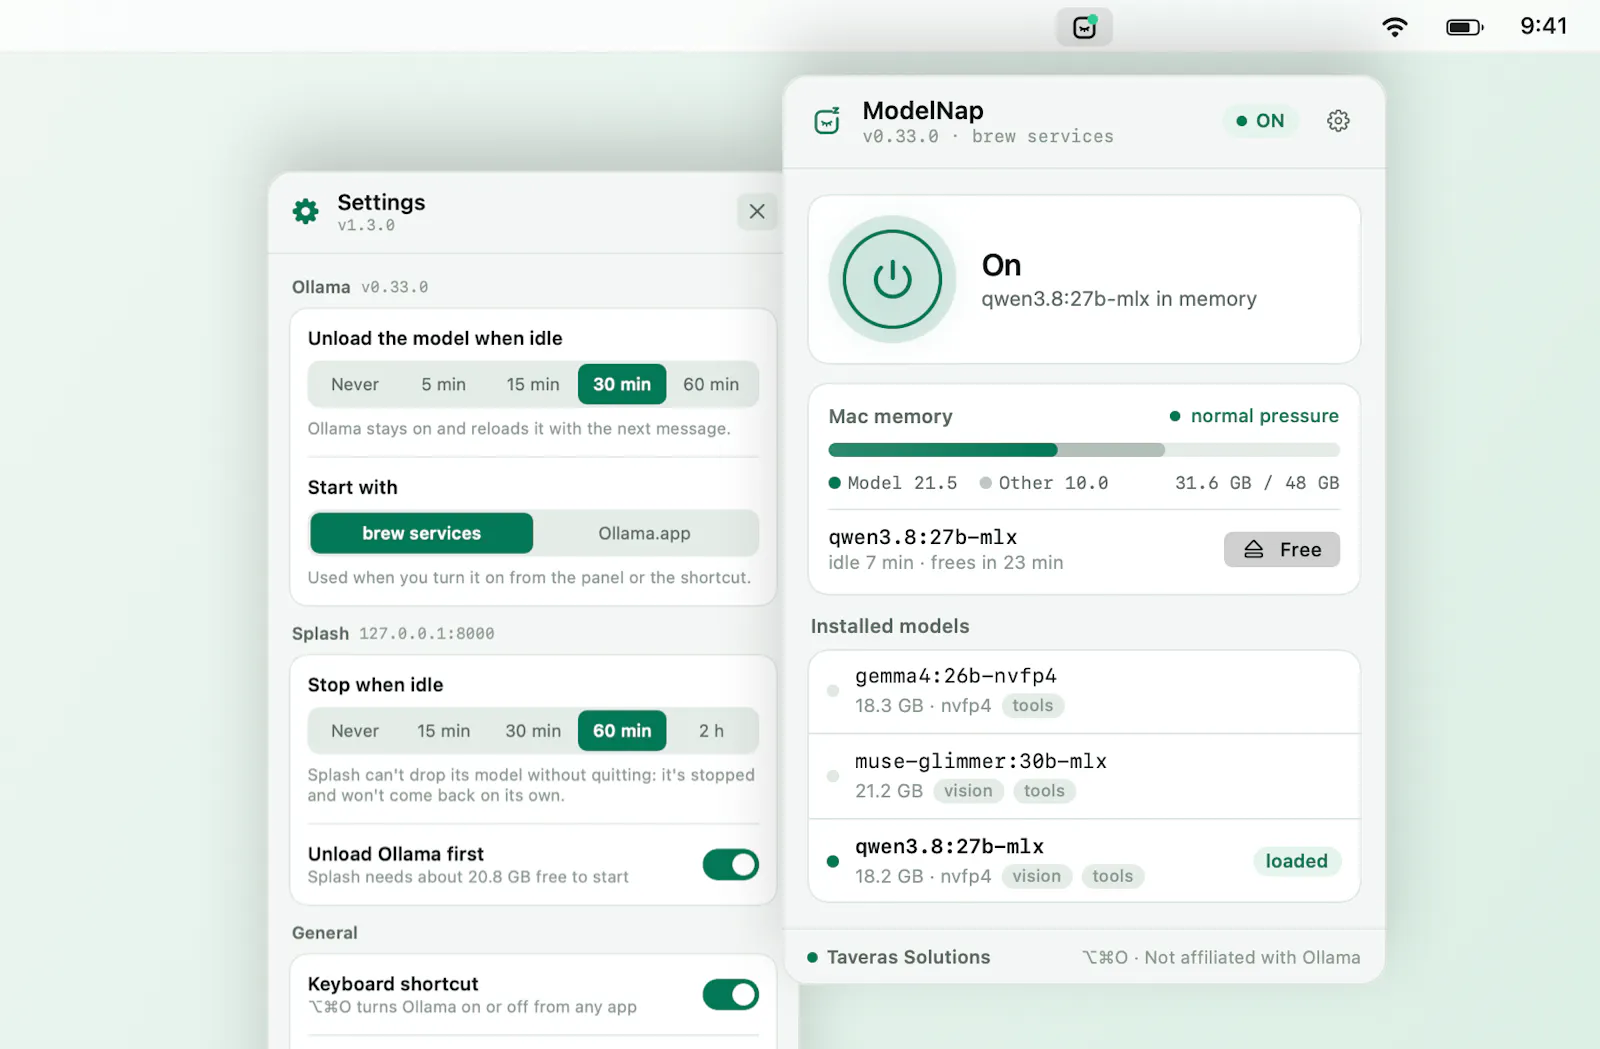Click the ModelNap logo in the panel header

coord(827,121)
